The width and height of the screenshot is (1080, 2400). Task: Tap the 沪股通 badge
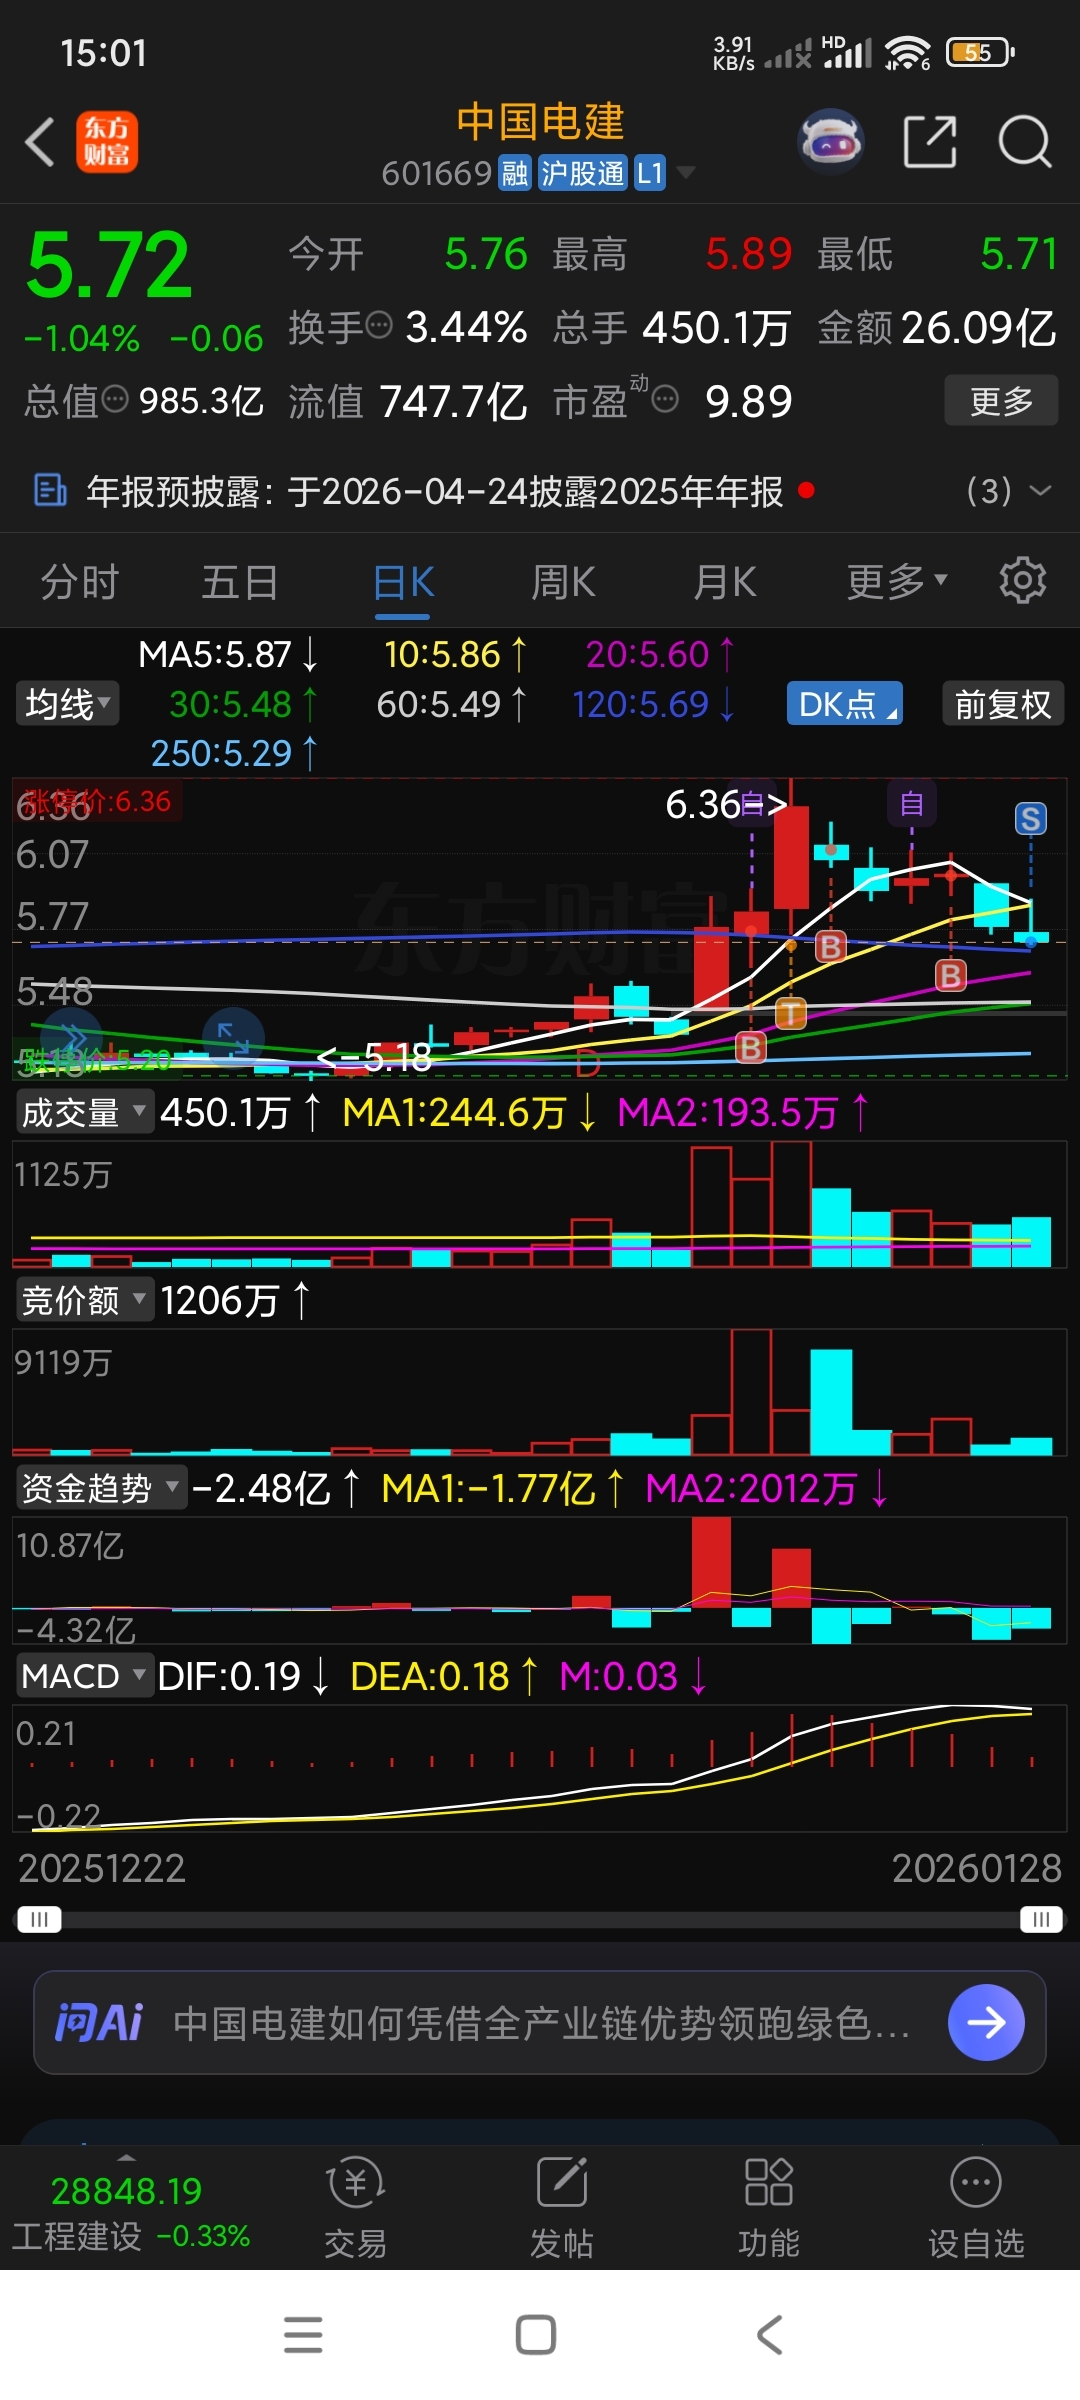(582, 173)
